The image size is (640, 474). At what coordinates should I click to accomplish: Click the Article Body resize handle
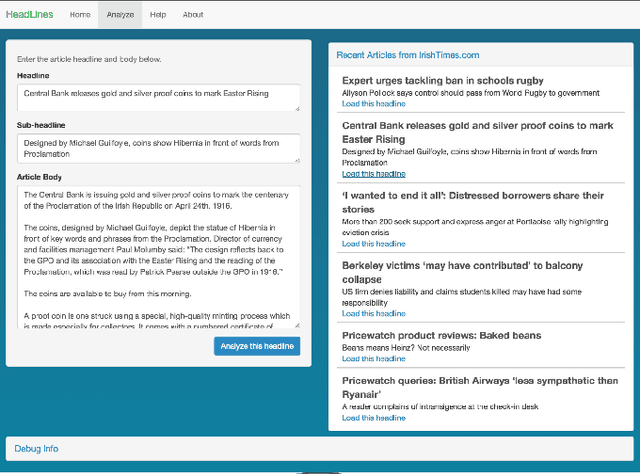[x=298, y=326]
